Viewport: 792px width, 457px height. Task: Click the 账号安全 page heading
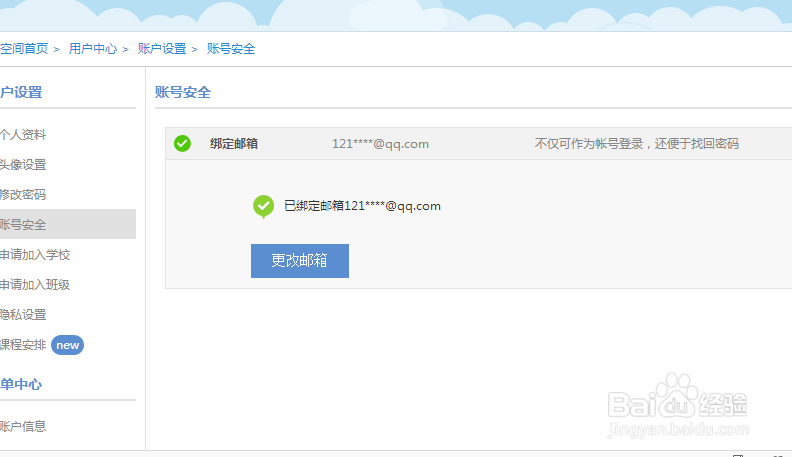183,92
